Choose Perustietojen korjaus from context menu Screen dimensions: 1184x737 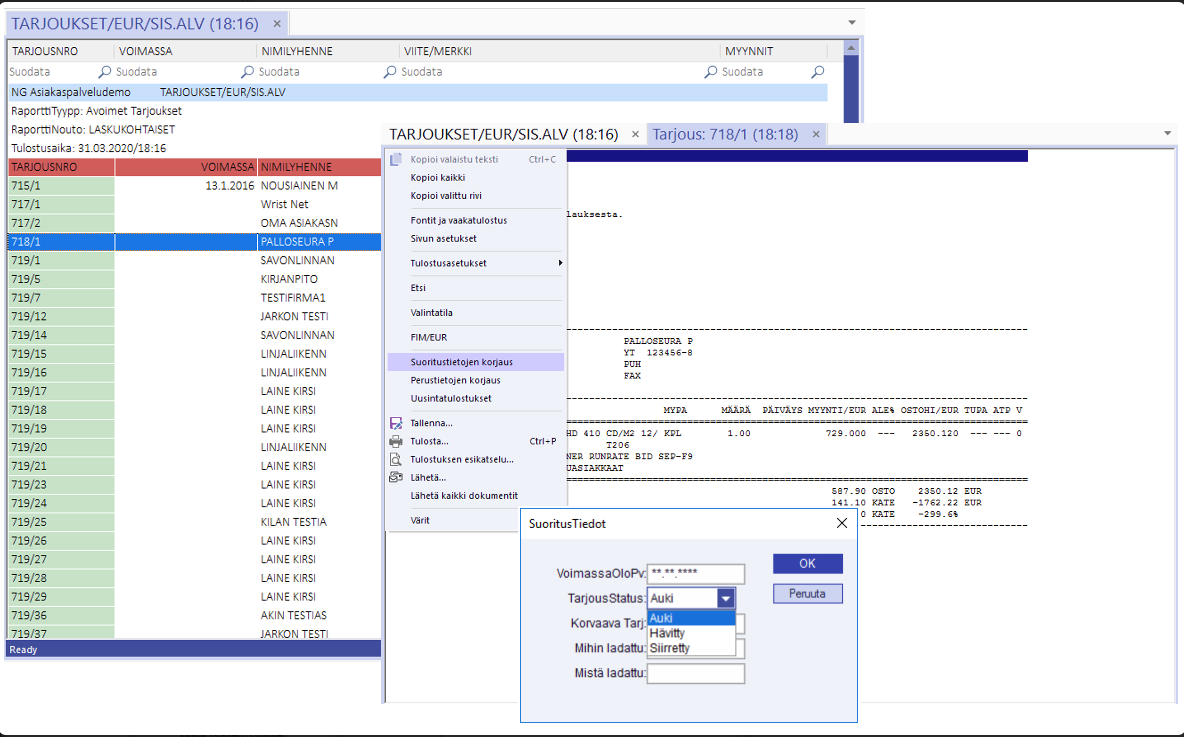(455, 380)
